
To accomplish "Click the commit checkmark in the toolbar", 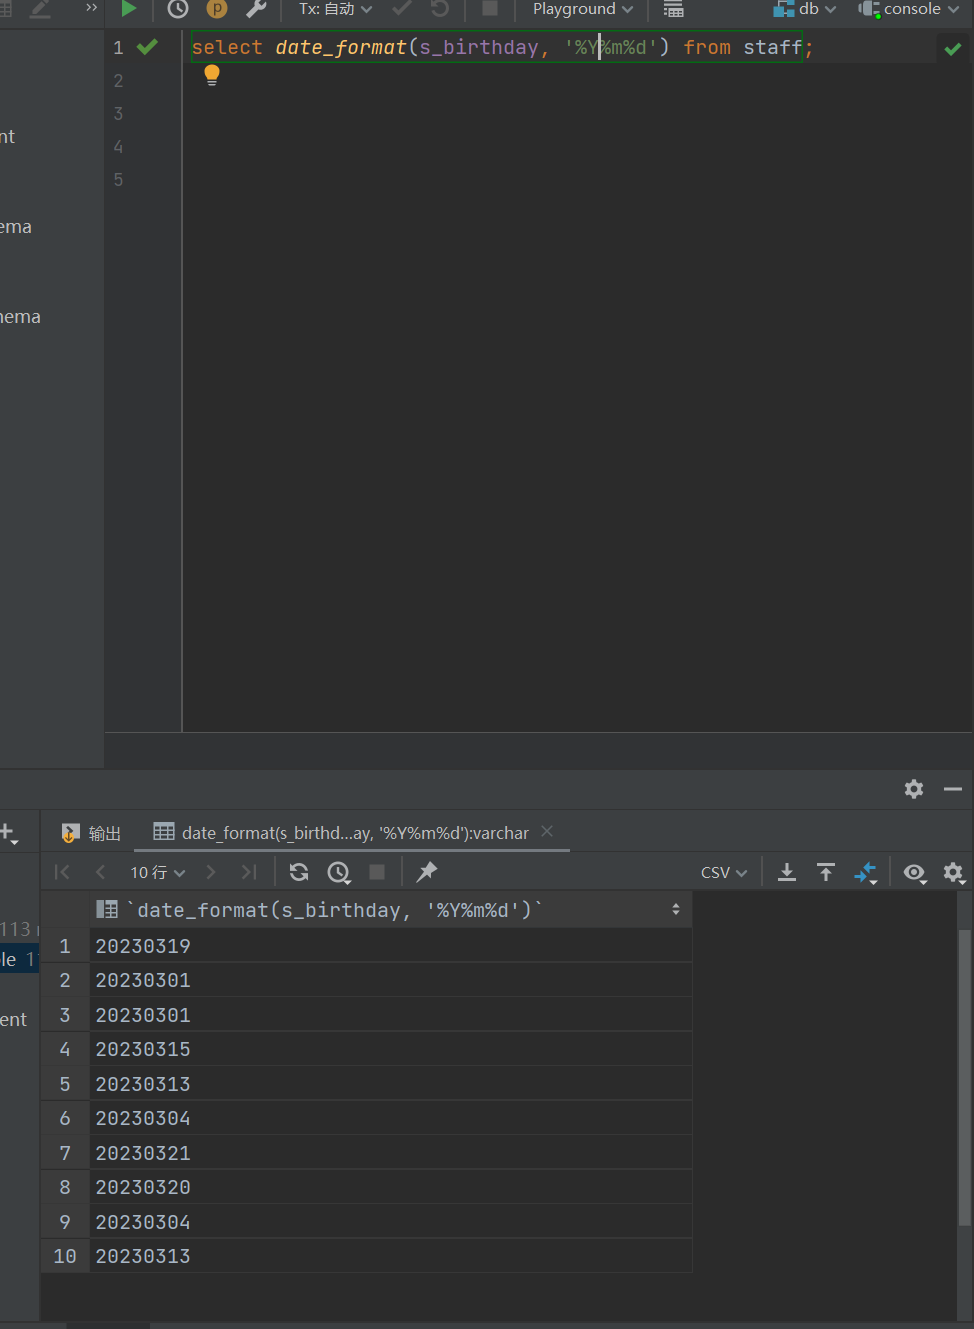I will pos(402,9).
